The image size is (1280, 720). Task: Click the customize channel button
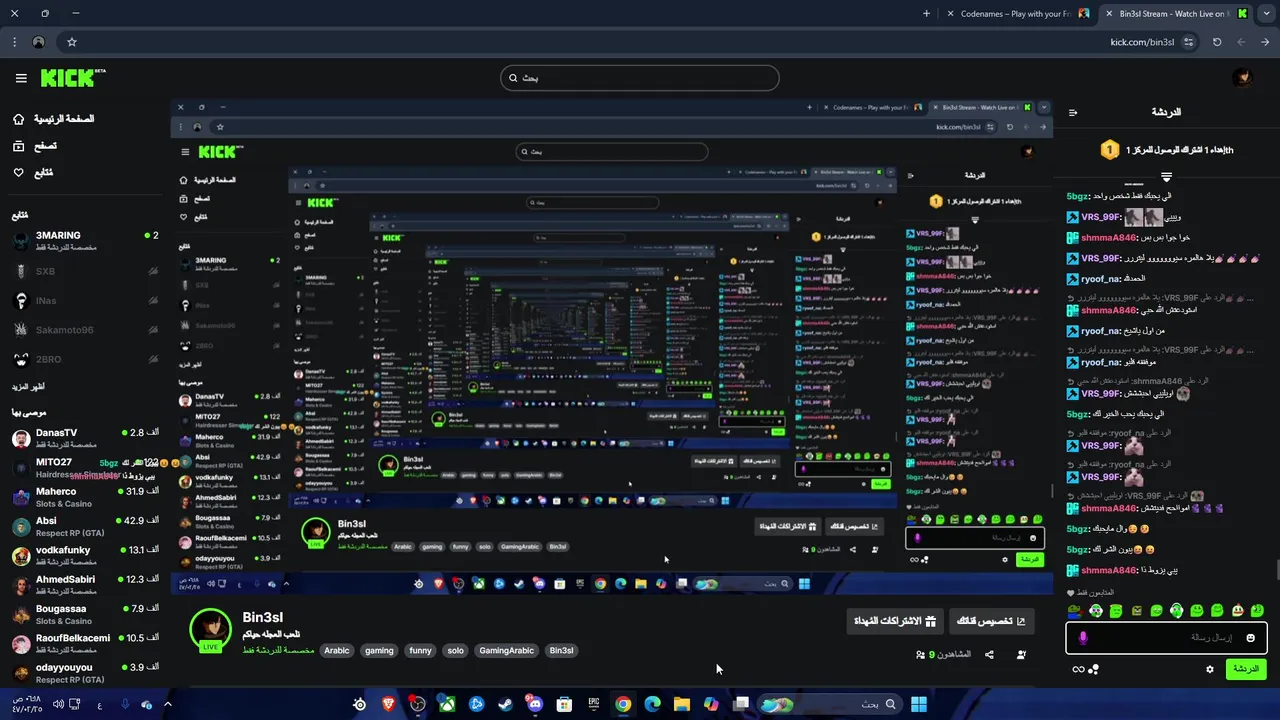(991, 621)
